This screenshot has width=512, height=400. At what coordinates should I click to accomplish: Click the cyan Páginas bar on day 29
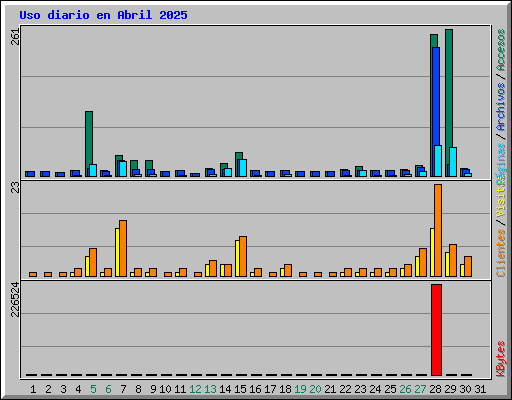point(453,162)
